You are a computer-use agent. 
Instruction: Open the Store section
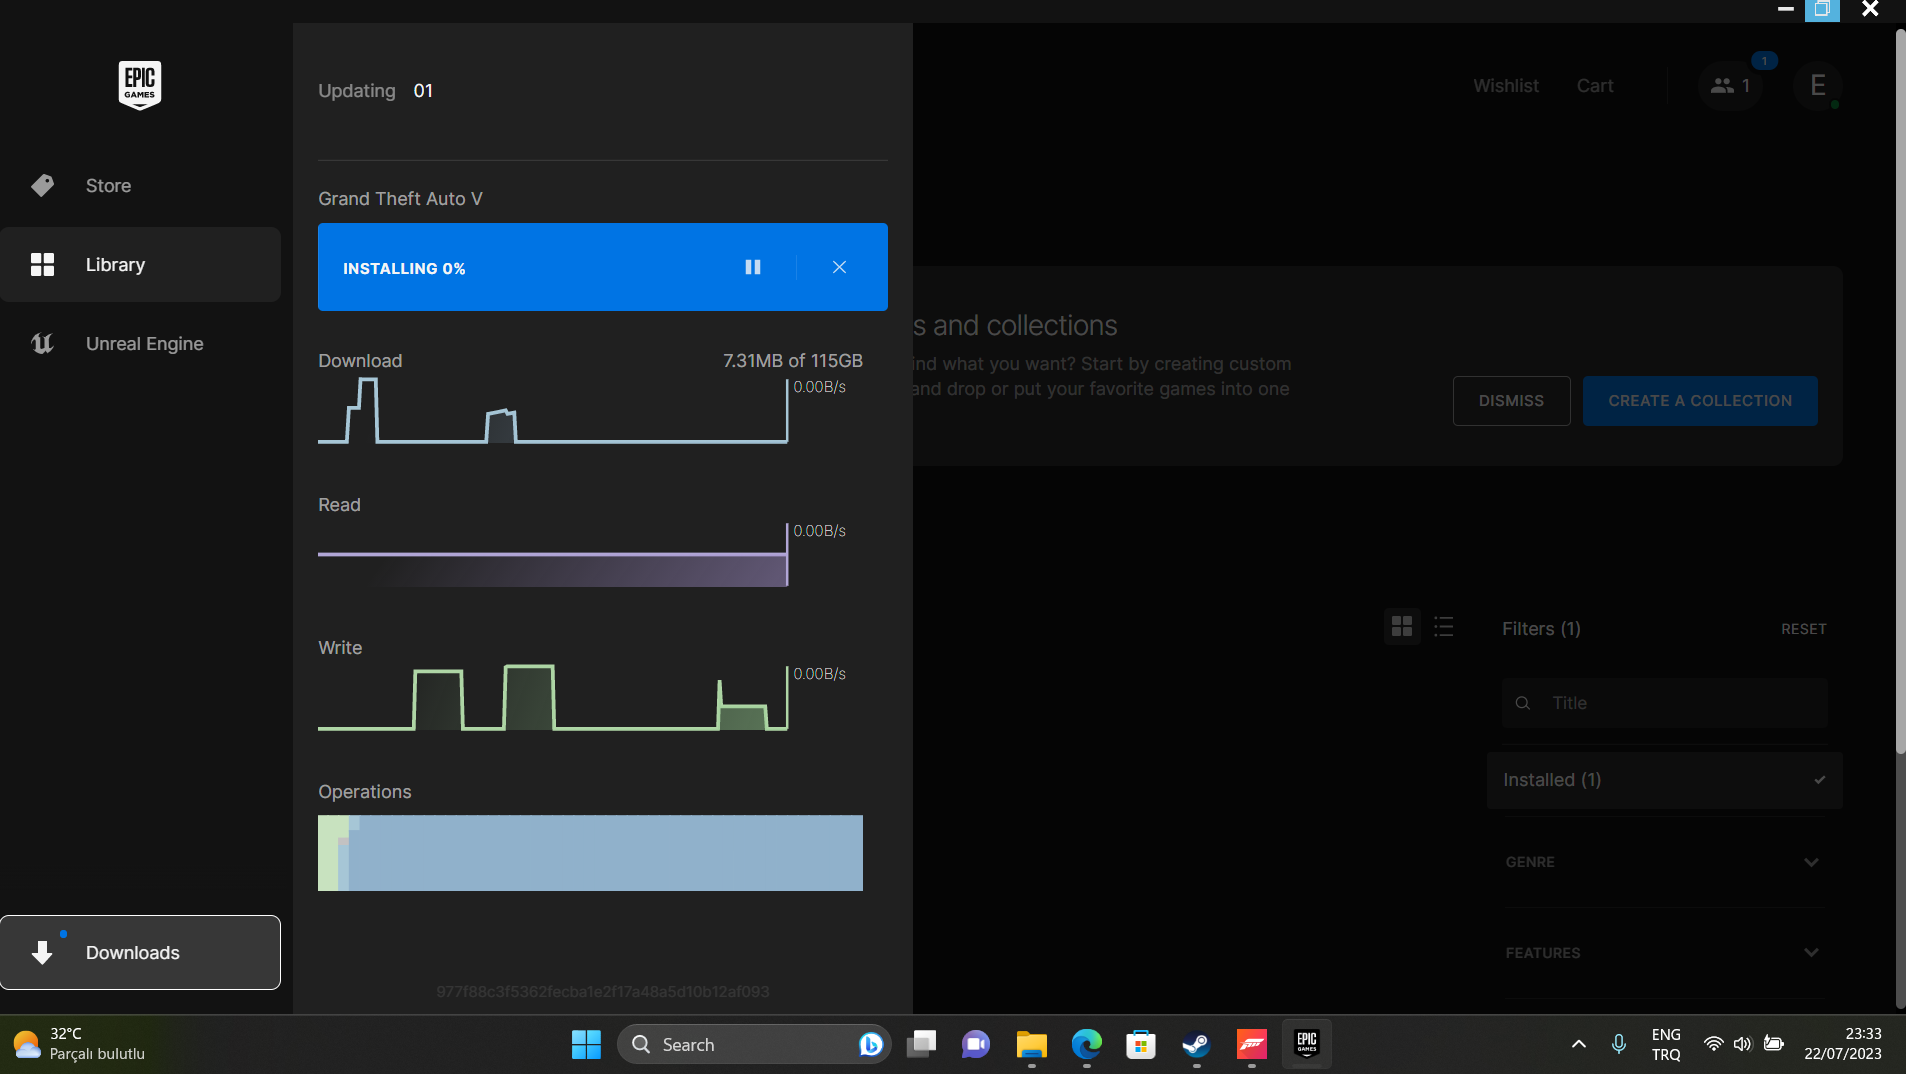pos(140,186)
